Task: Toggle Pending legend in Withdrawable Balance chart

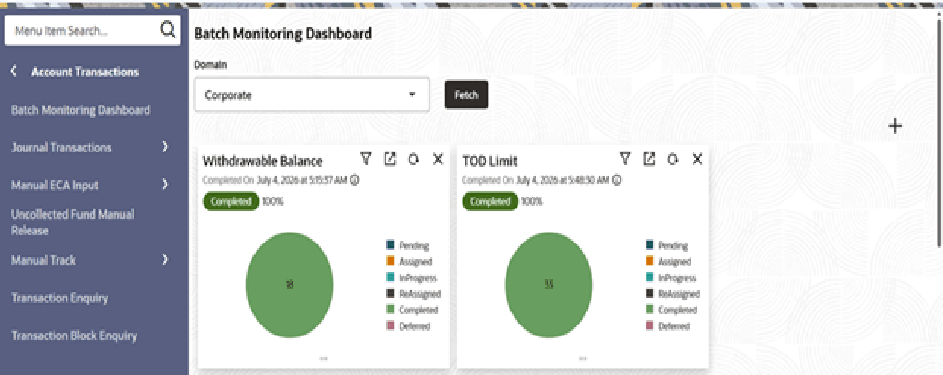Action: [407, 245]
